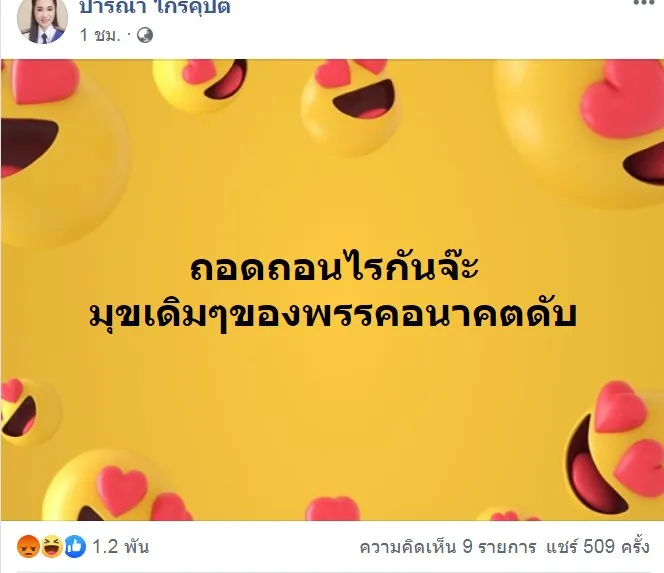664x573 pixels.
Task: Open ความคิดเห็น 9 รายการ comments
Action: tap(448, 547)
